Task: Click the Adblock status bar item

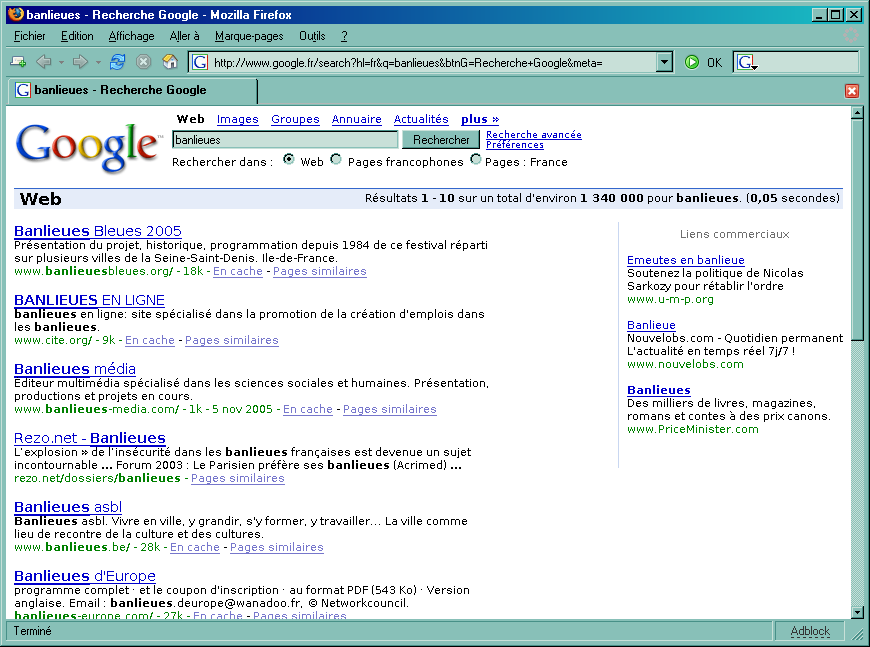Action: click(810, 631)
